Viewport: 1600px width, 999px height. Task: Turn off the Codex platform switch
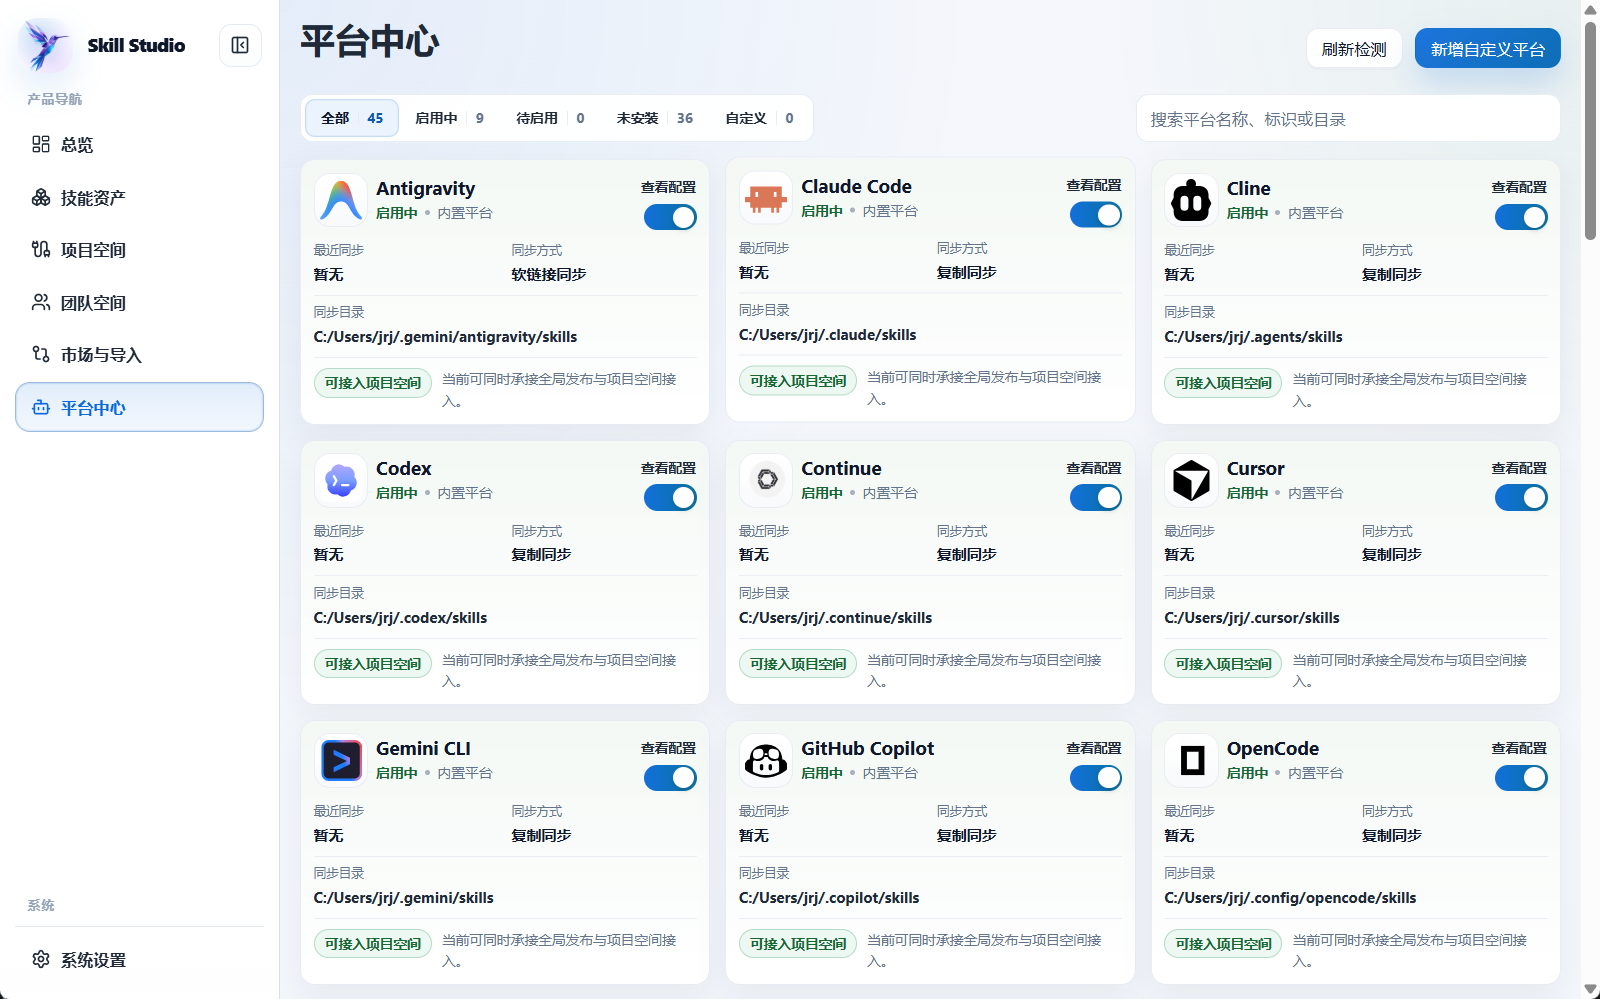[x=670, y=497]
